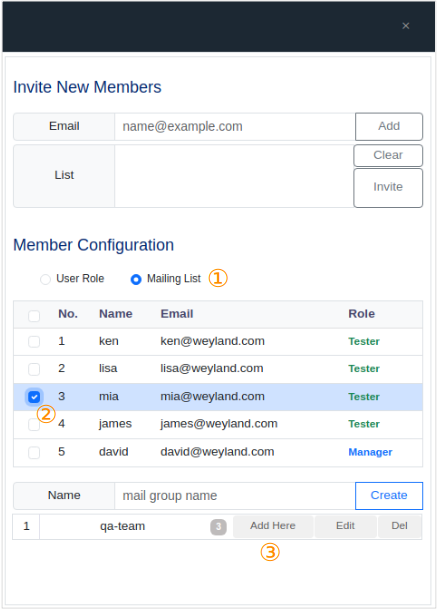Select the User Role radio option
438x612 pixels.
click(45, 279)
